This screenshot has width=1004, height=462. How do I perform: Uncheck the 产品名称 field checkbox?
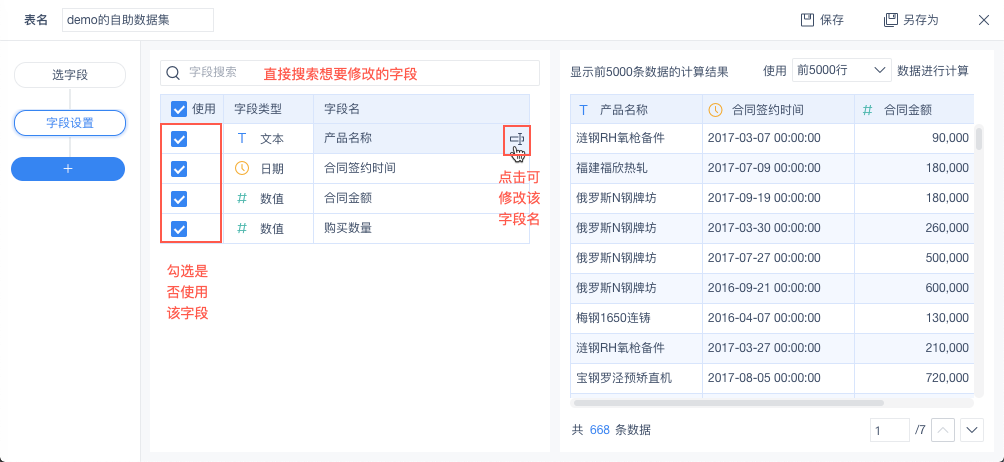(x=179, y=139)
